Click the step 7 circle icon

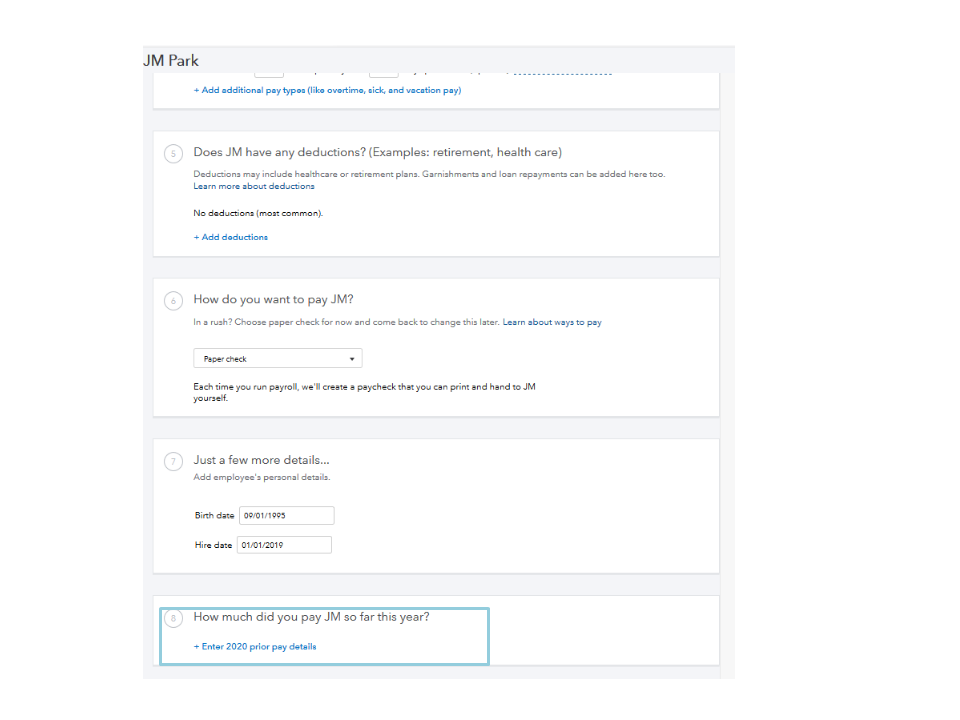173,461
